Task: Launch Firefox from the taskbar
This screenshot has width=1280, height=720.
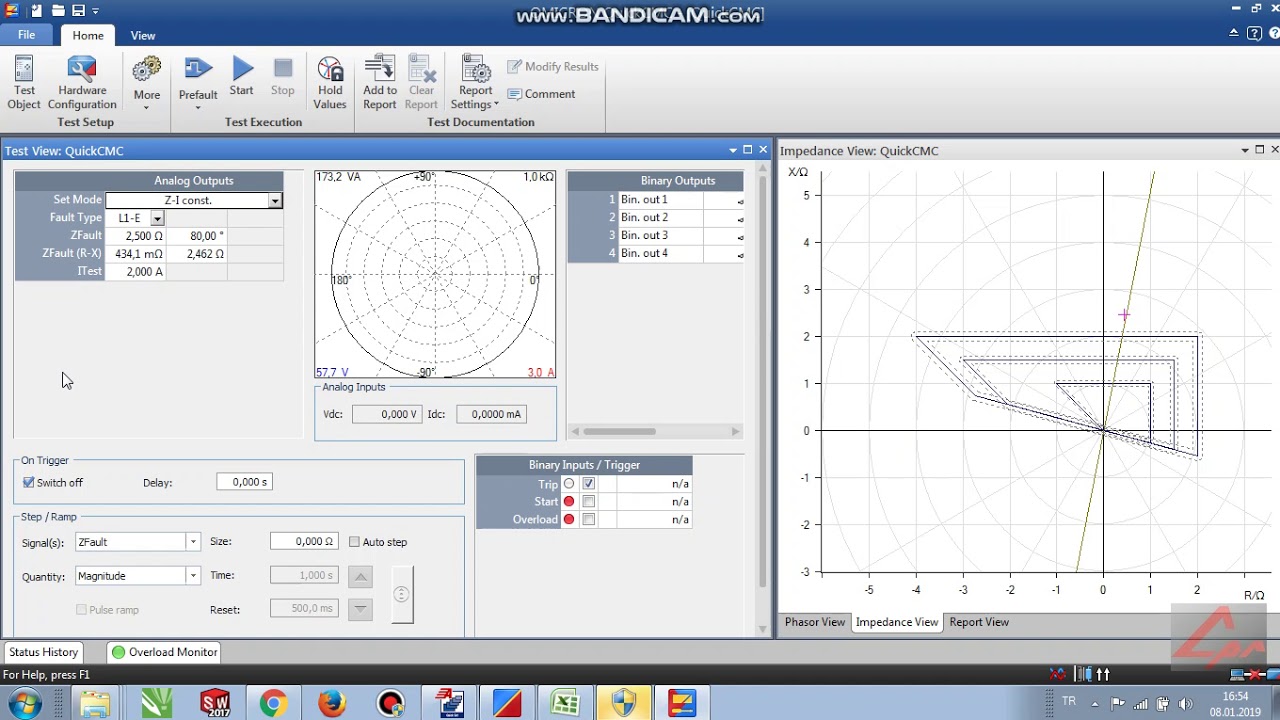Action: [x=331, y=704]
